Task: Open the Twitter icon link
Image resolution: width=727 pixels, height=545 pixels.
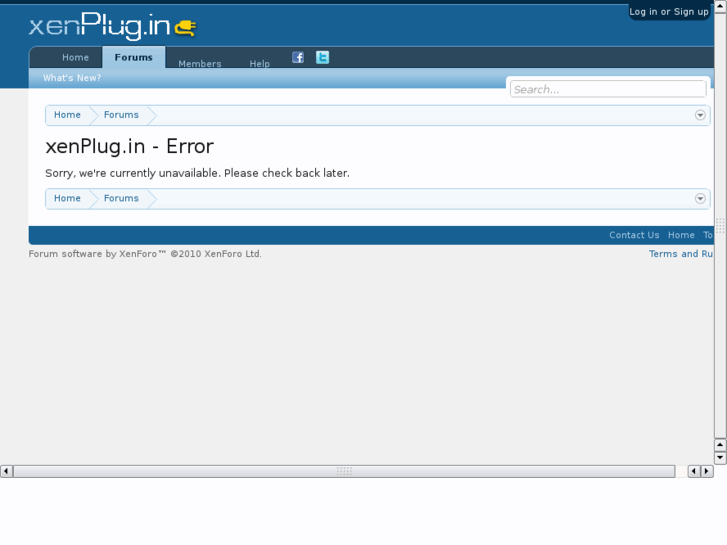Action: (x=322, y=58)
